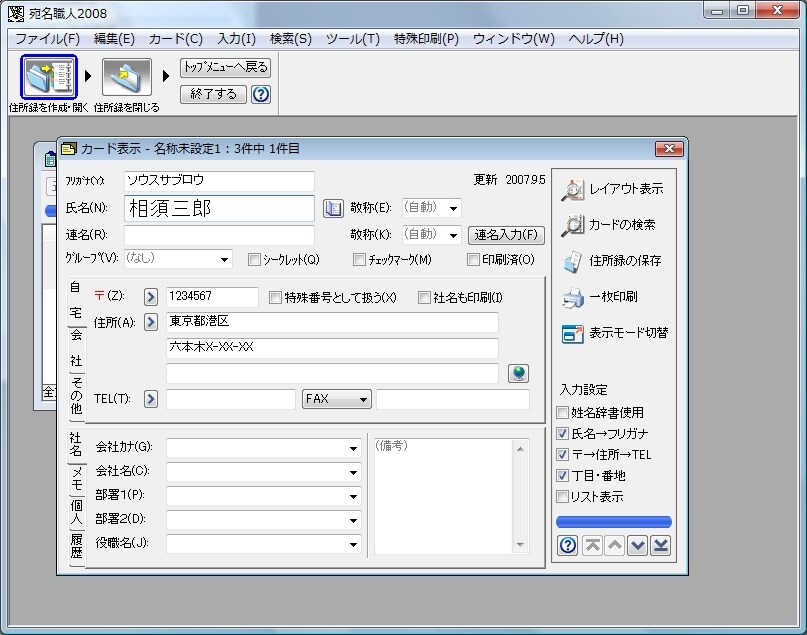Select the 個人 vertical tab

76,513
